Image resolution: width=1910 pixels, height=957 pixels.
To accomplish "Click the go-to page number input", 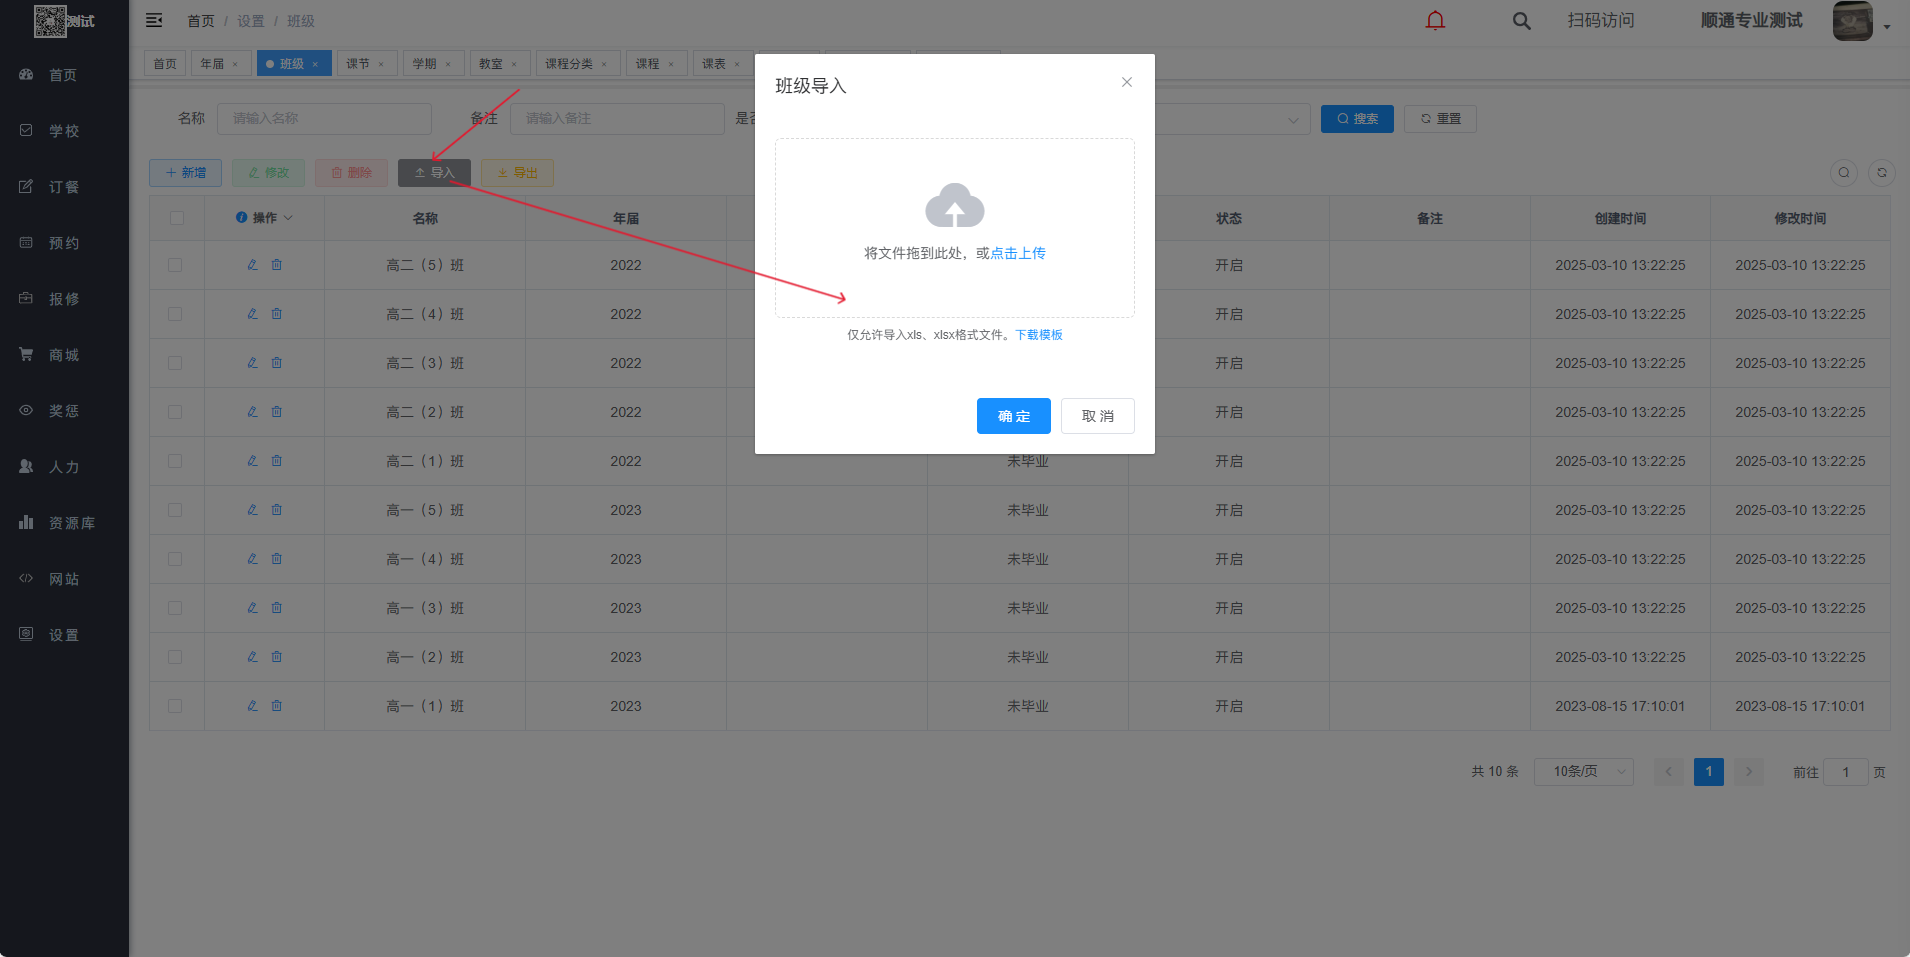I will click(1846, 772).
